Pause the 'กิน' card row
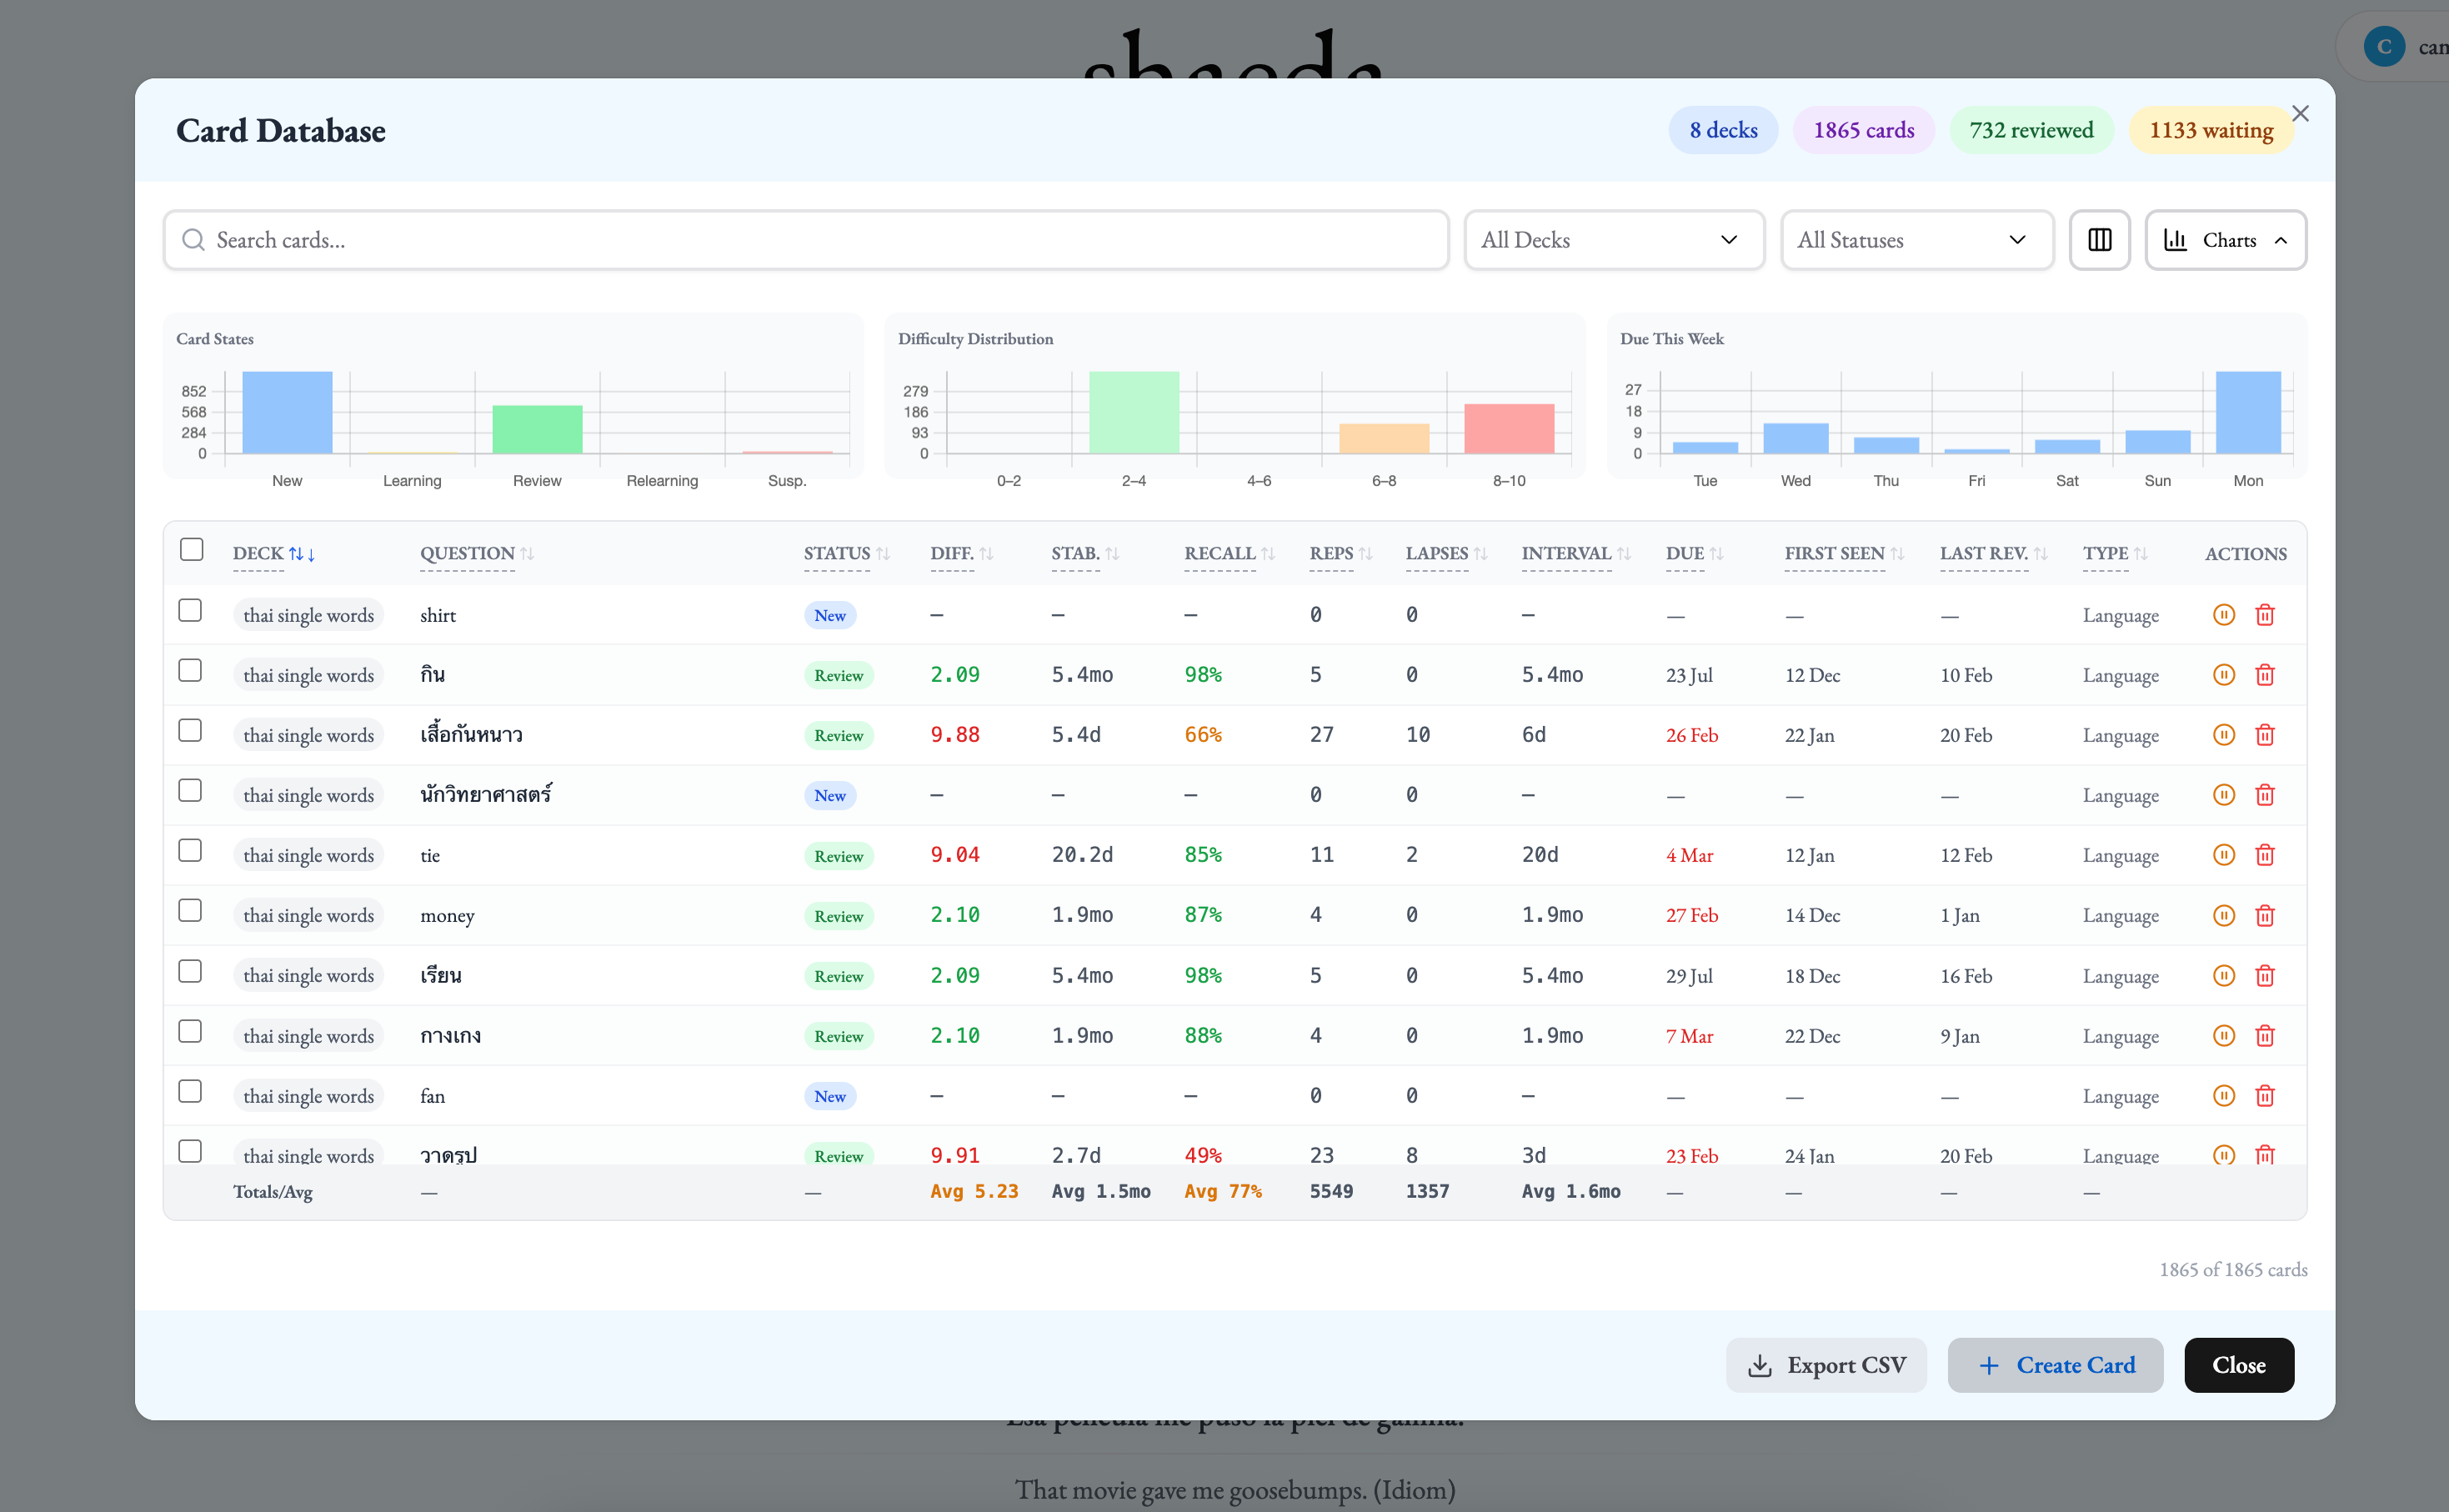The width and height of the screenshot is (2449, 1512). pos(2223,675)
